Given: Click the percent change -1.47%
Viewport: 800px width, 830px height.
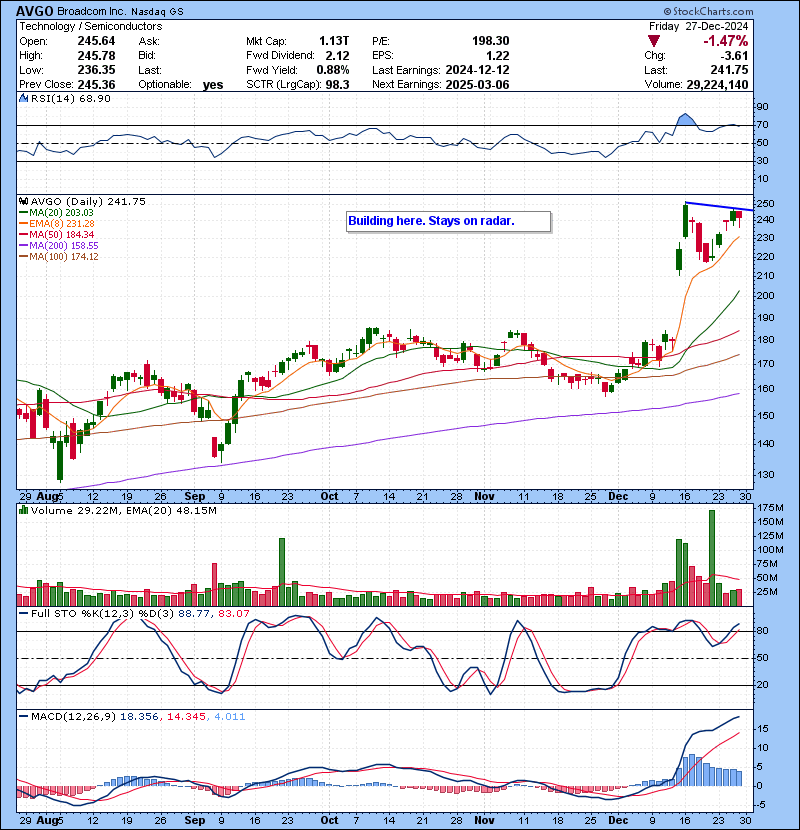Looking at the screenshot, I should 725,41.
